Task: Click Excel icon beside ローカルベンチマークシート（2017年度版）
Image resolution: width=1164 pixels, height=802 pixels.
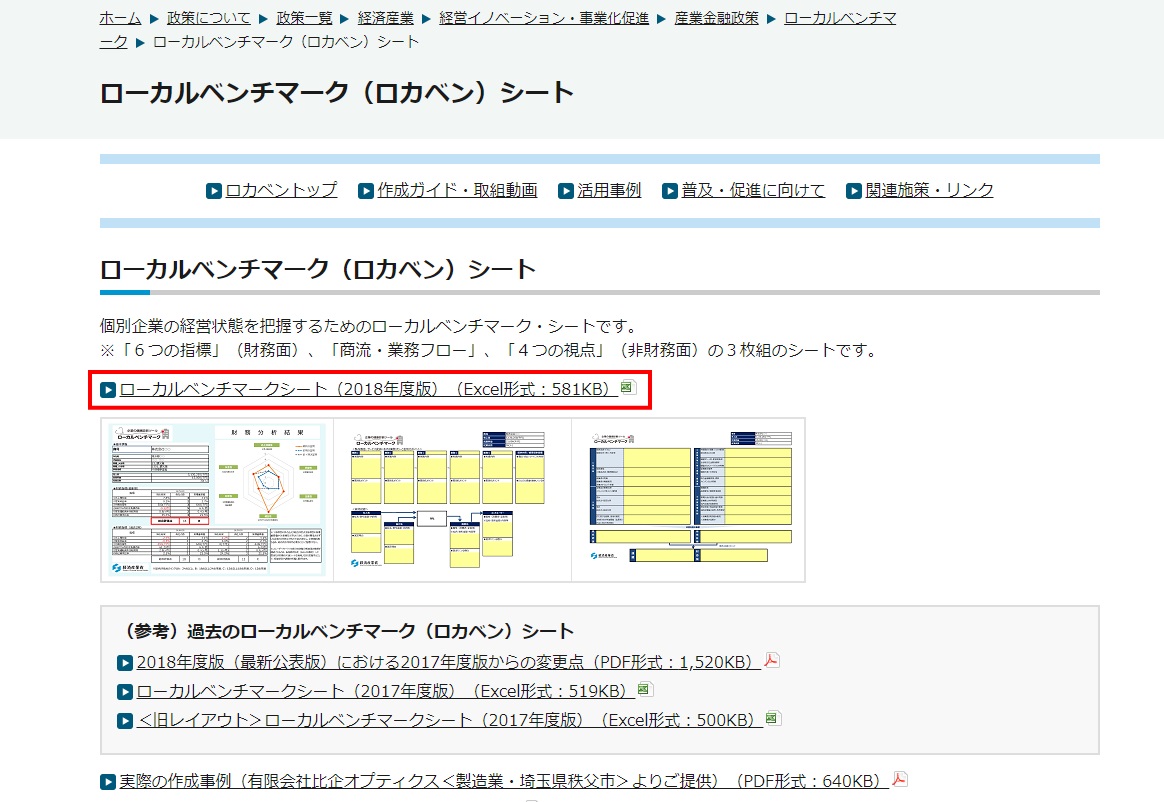Action: point(645,689)
